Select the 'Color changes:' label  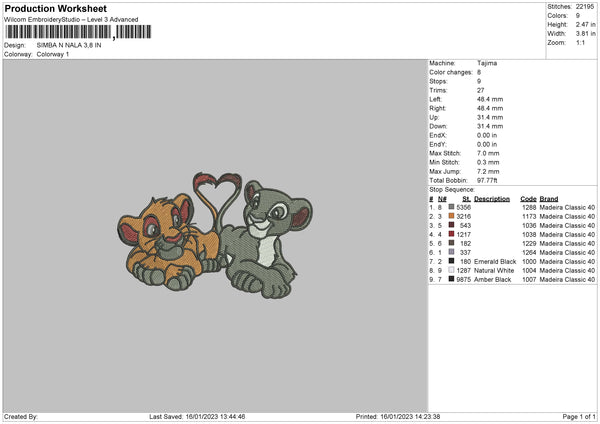451,72
